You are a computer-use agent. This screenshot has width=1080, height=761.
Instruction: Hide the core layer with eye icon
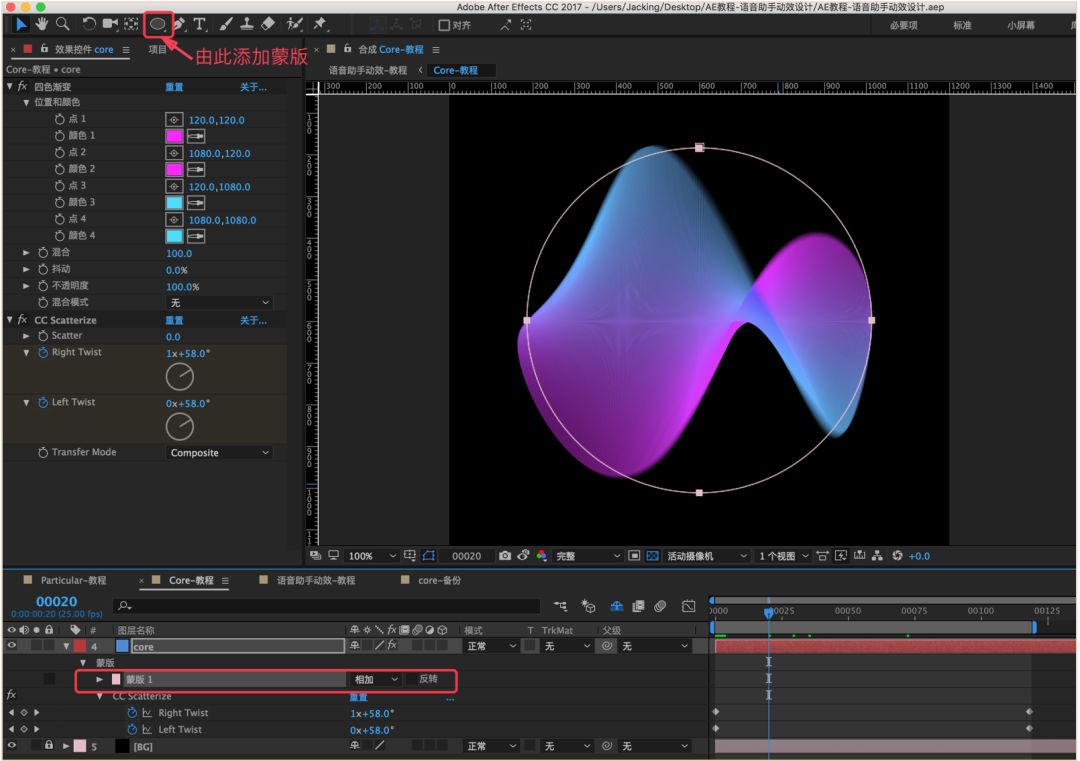pos(12,646)
